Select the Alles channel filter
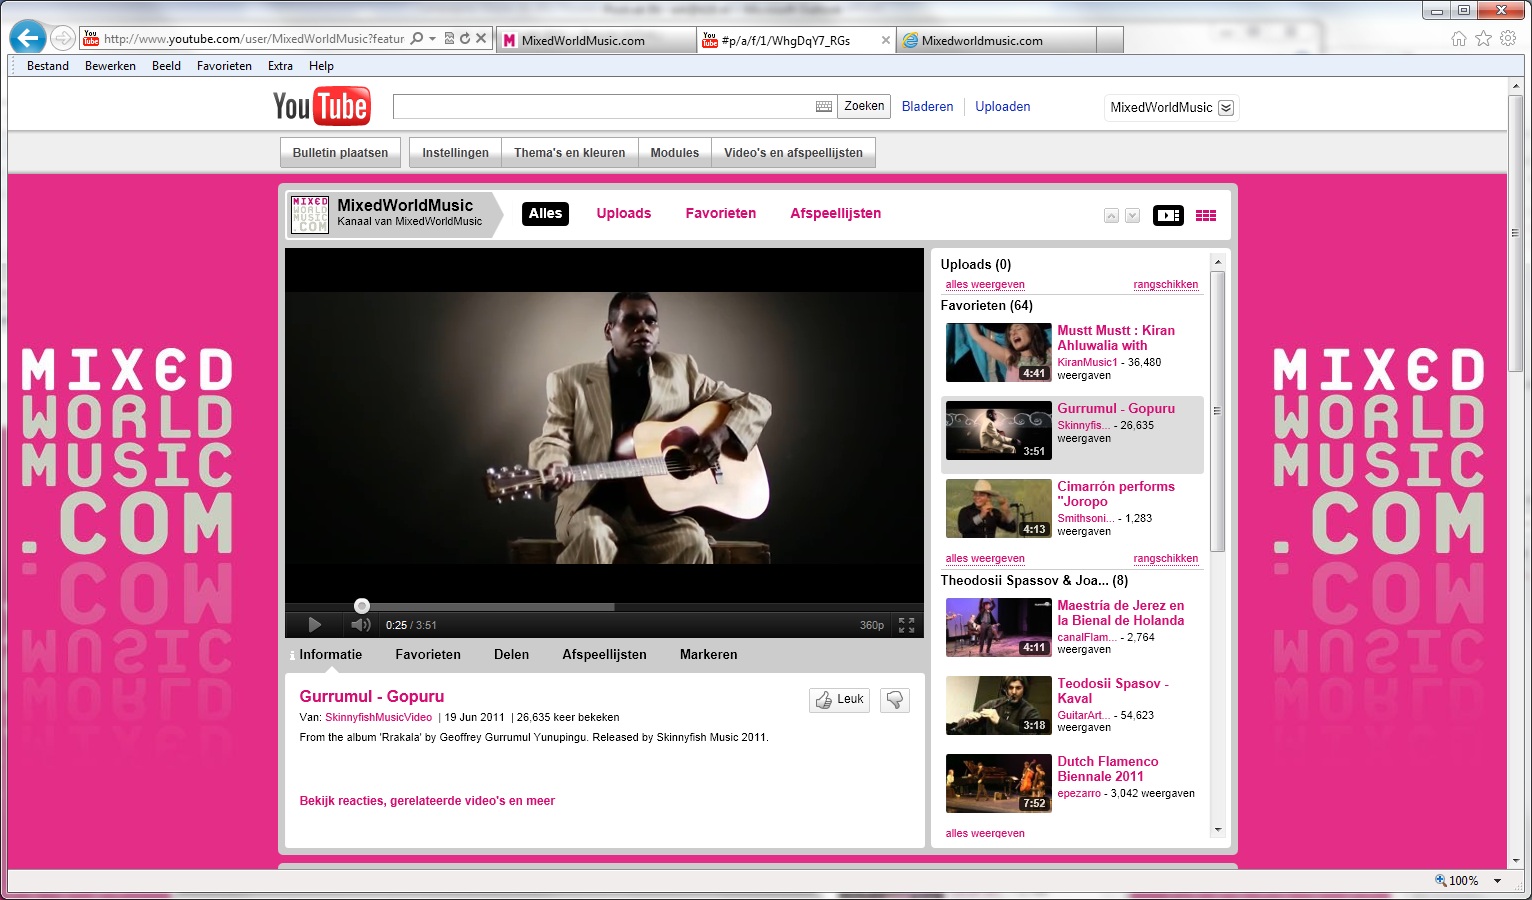 [546, 213]
